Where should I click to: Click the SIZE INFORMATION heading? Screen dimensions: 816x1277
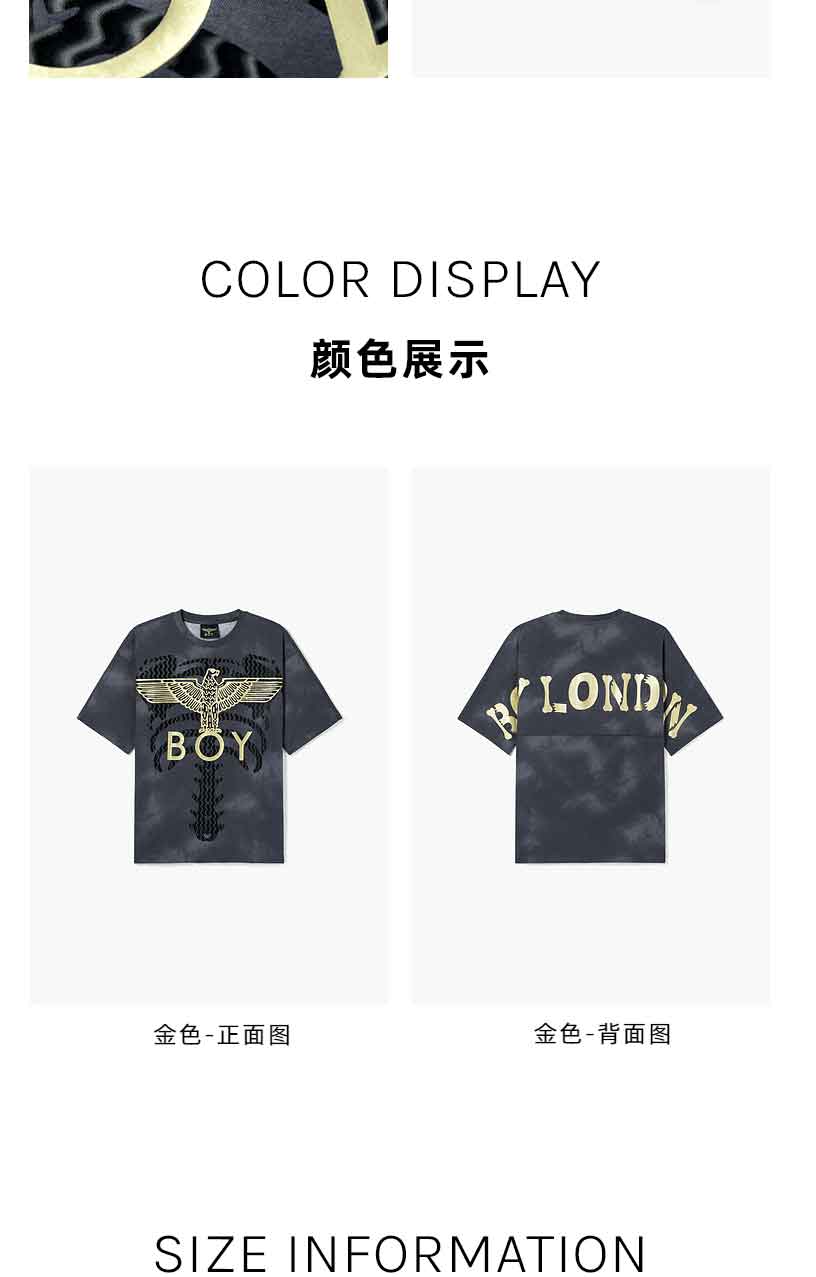point(400,1254)
